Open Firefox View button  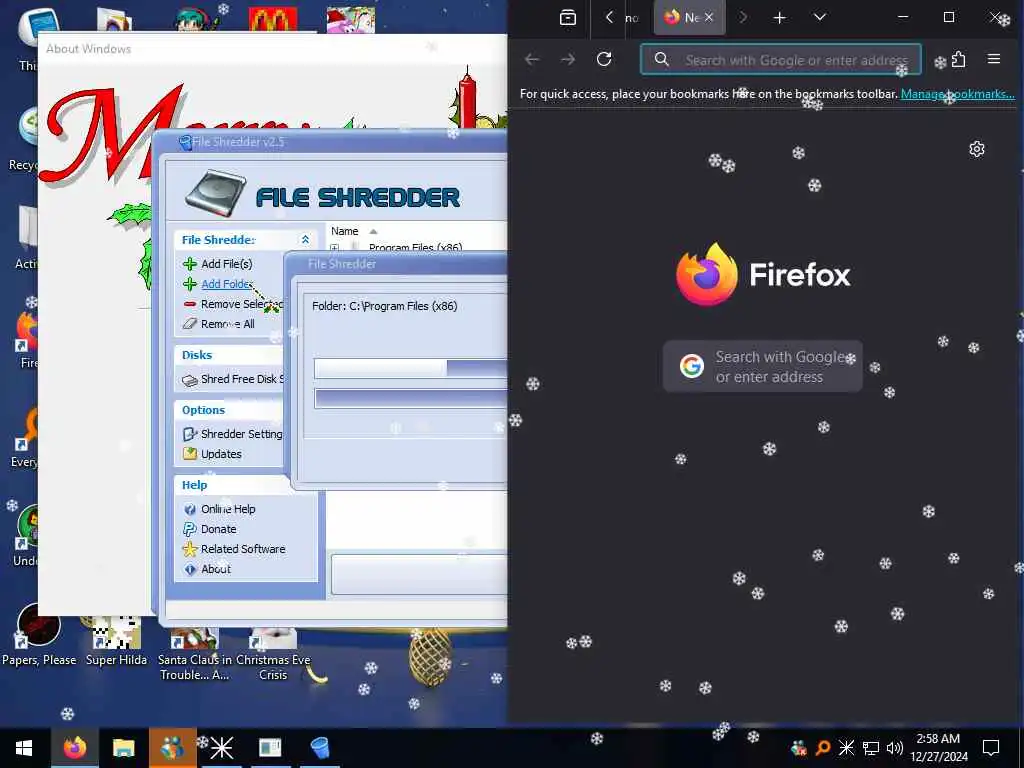click(568, 18)
